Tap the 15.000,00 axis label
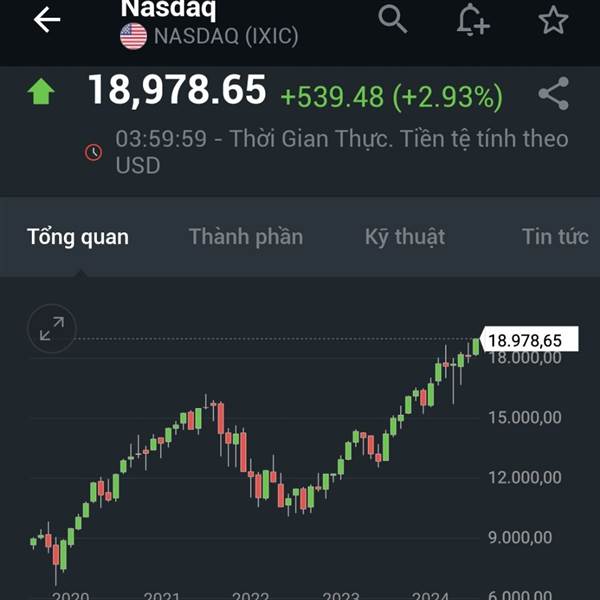This screenshot has height=600, width=600. click(525, 417)
